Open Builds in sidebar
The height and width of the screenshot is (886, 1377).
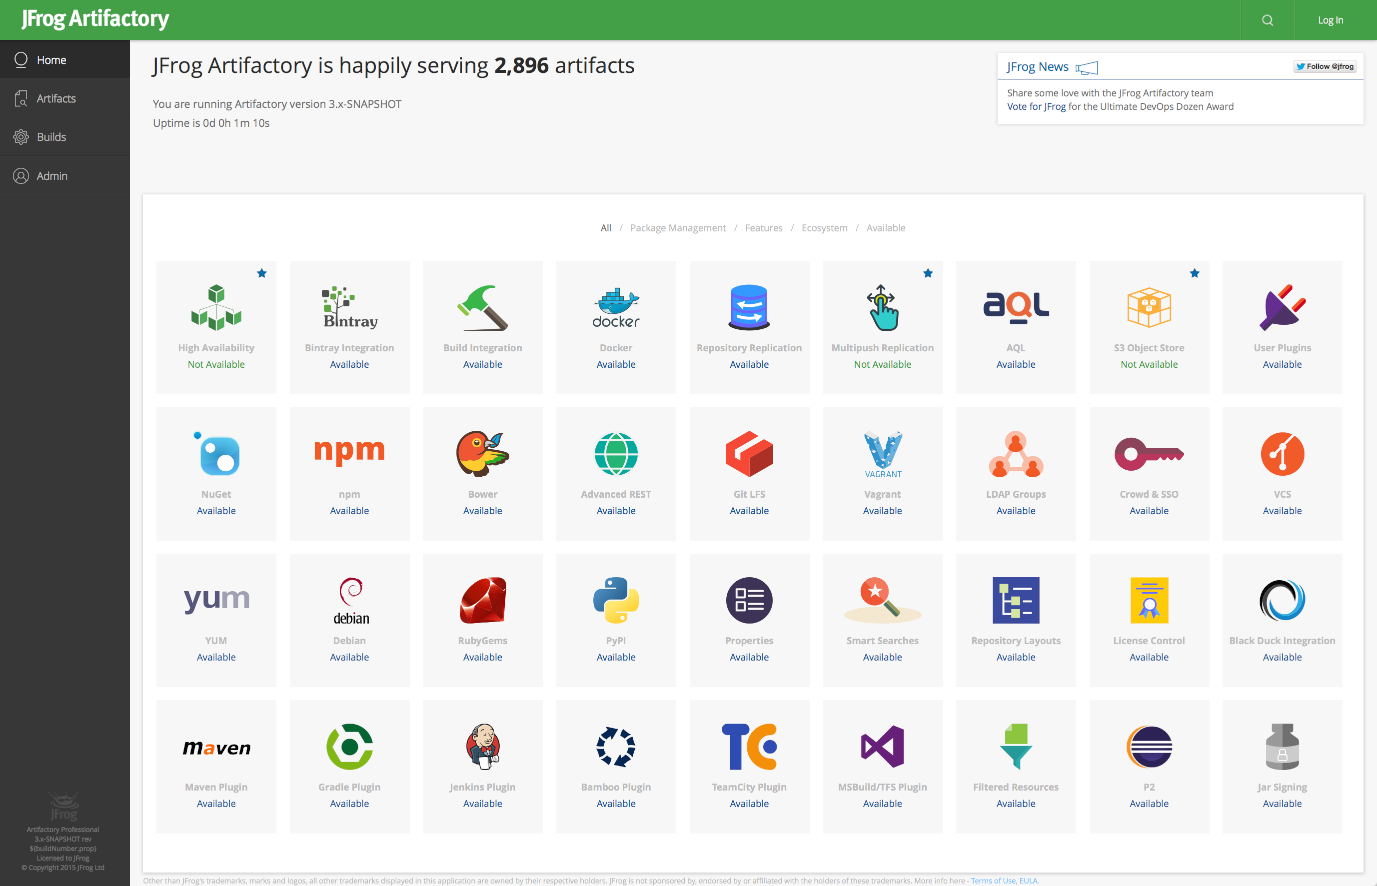65,137
